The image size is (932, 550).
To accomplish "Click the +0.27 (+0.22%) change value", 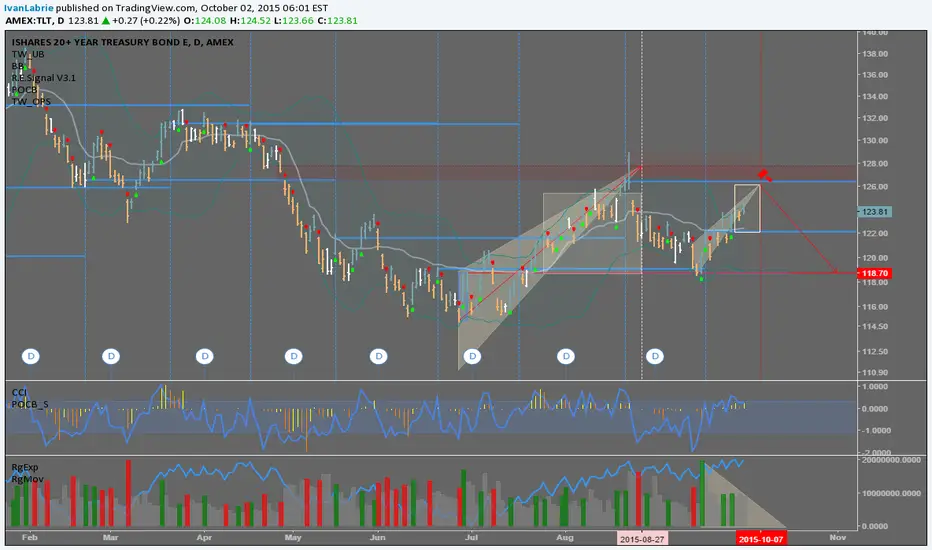I will pos(145,21).
